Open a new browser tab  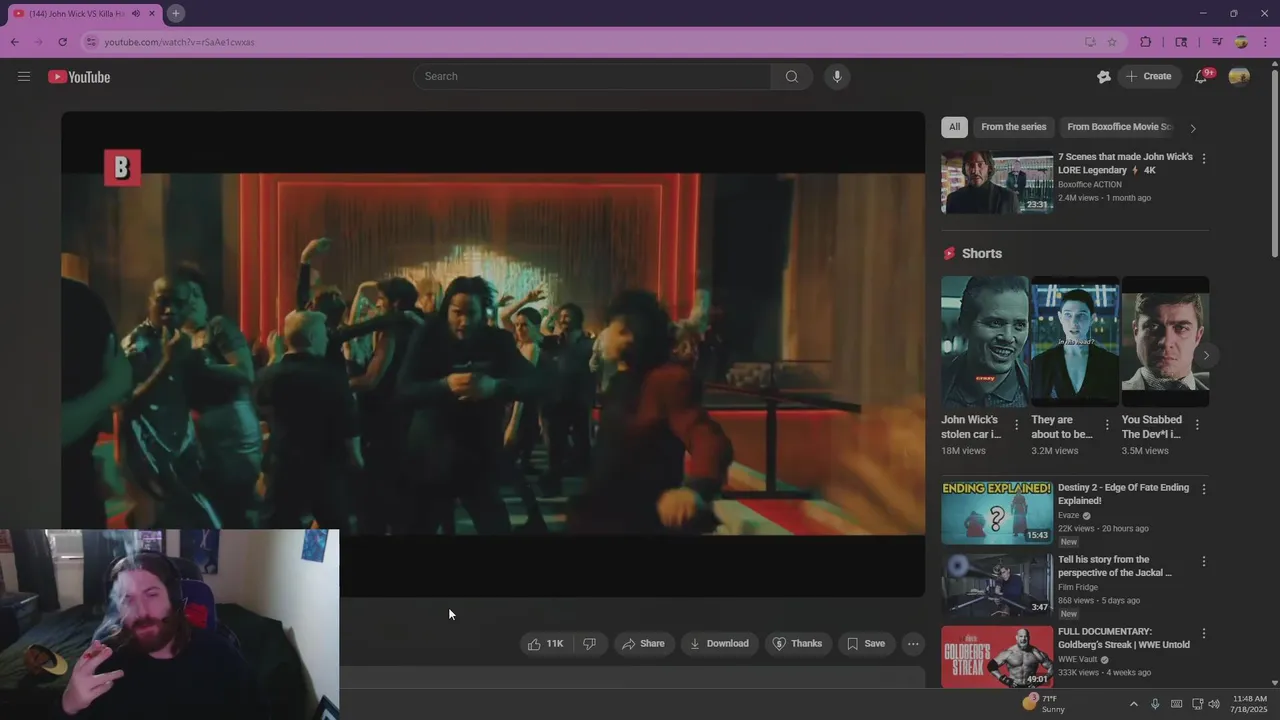175,13
